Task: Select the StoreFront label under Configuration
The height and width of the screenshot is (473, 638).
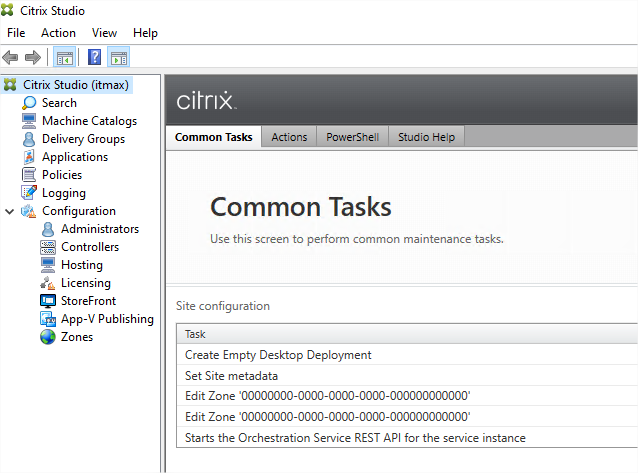Action: pos(88,301)
